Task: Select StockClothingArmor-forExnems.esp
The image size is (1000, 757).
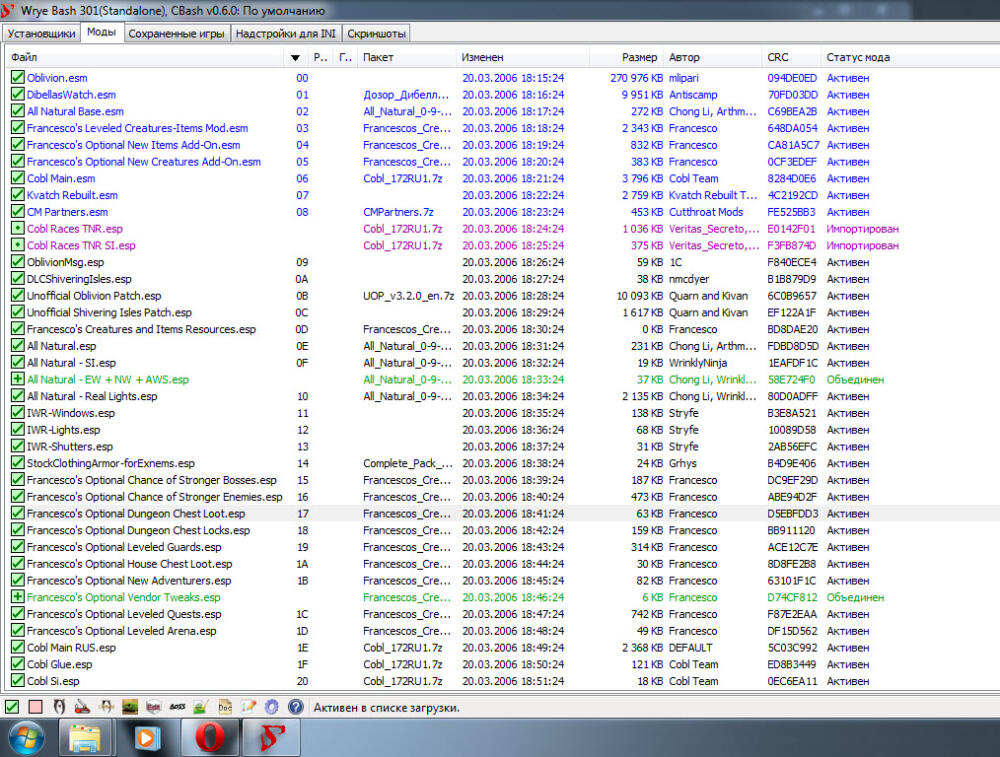Action: [111, 463]
